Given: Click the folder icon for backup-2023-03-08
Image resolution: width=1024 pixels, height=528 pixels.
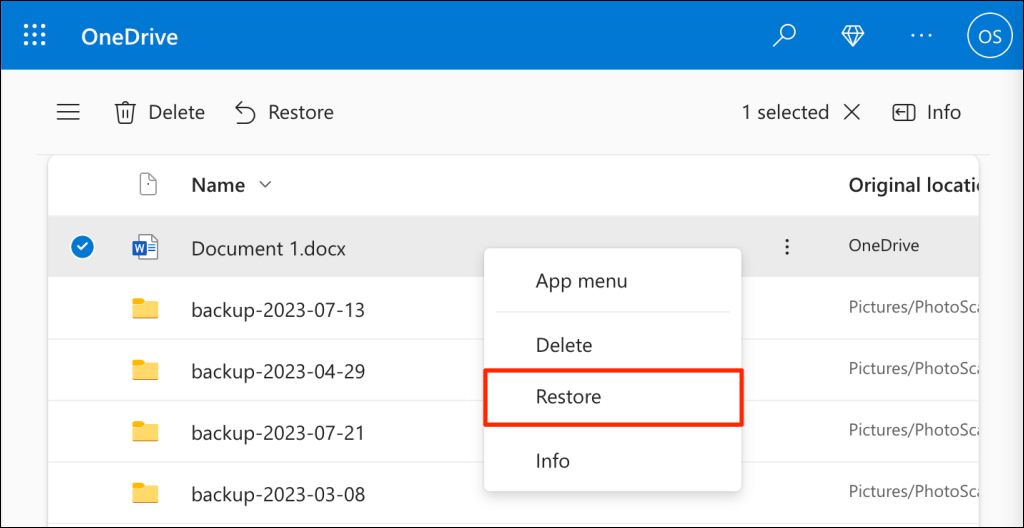Looking at the screenshot, I should pos(145,493).
